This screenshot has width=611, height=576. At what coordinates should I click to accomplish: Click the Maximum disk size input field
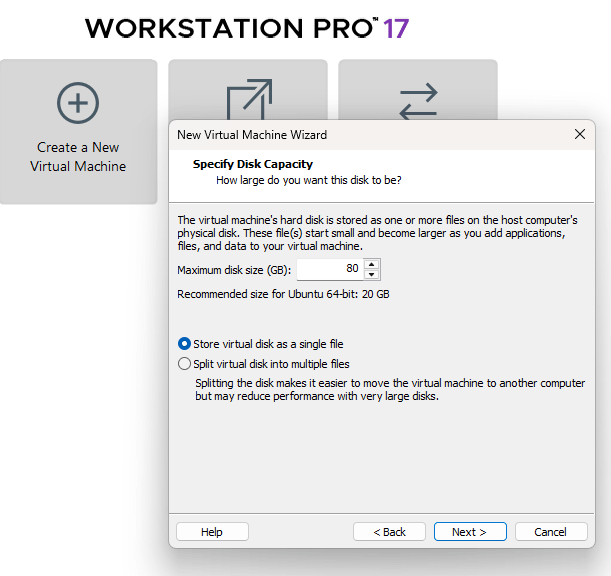(x=330, y=269)
